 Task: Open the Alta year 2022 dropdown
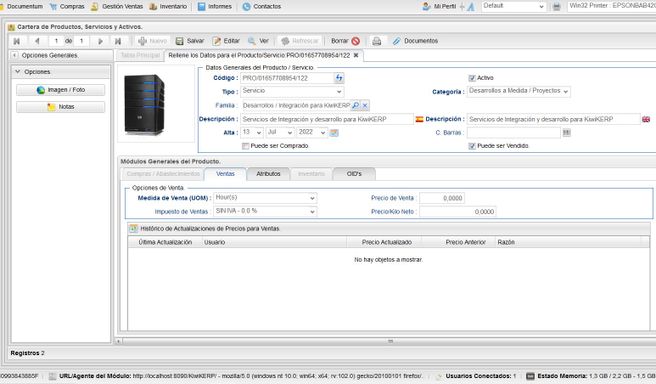(x=323, y=133)
